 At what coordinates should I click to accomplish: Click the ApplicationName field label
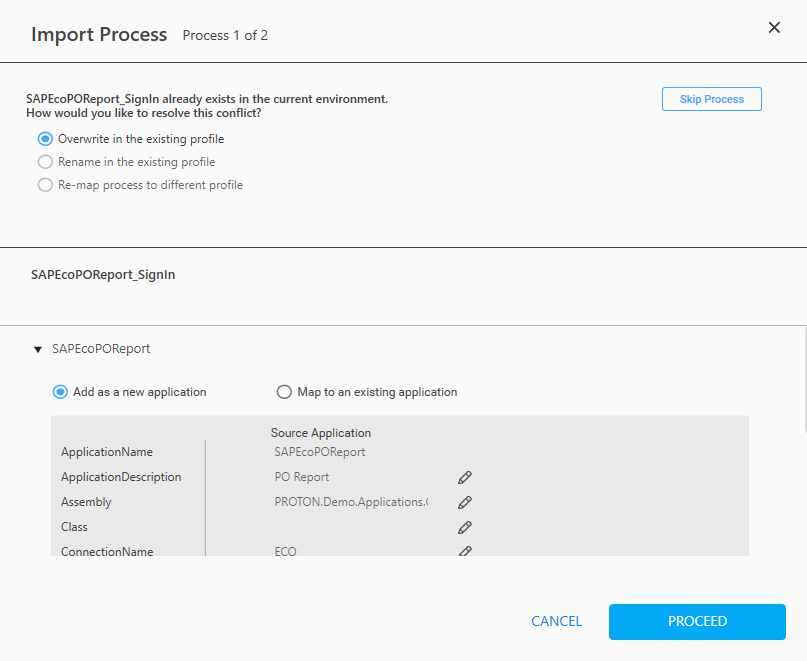tap(107, 452)
